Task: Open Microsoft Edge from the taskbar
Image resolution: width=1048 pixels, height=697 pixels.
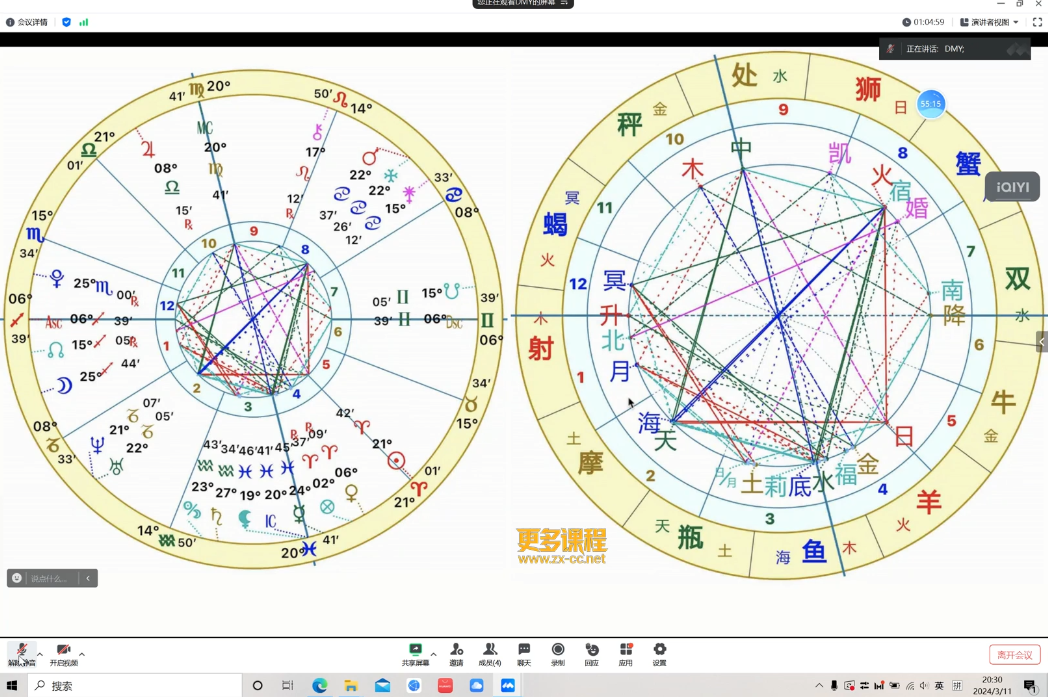Action: click(x=319, y=686)
